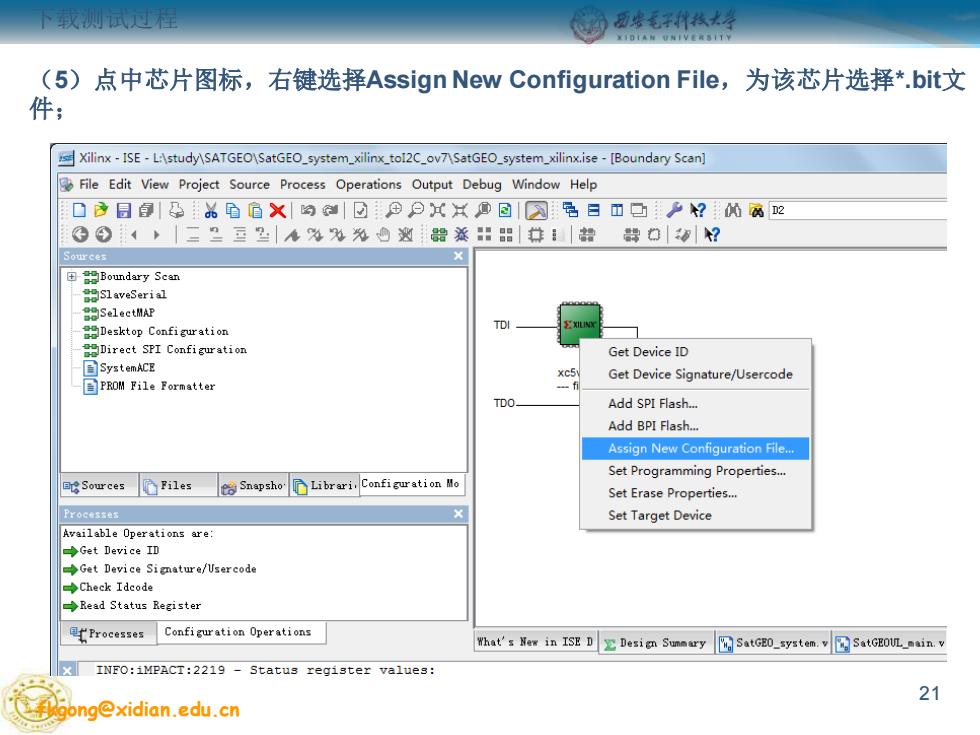The image size is (980, 735).
Task: Select SlaveSerial in the Sources tree
Action: tap(133, 294)
